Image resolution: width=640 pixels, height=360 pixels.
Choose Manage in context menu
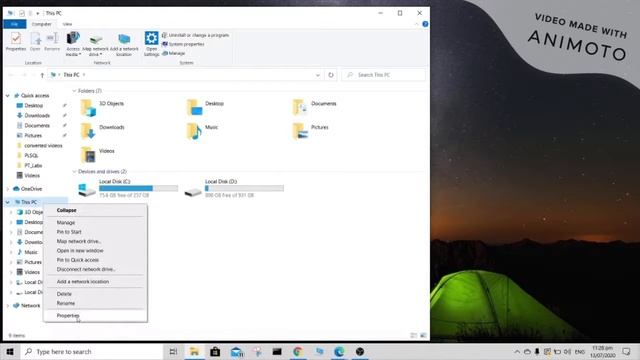pos(95,222)
